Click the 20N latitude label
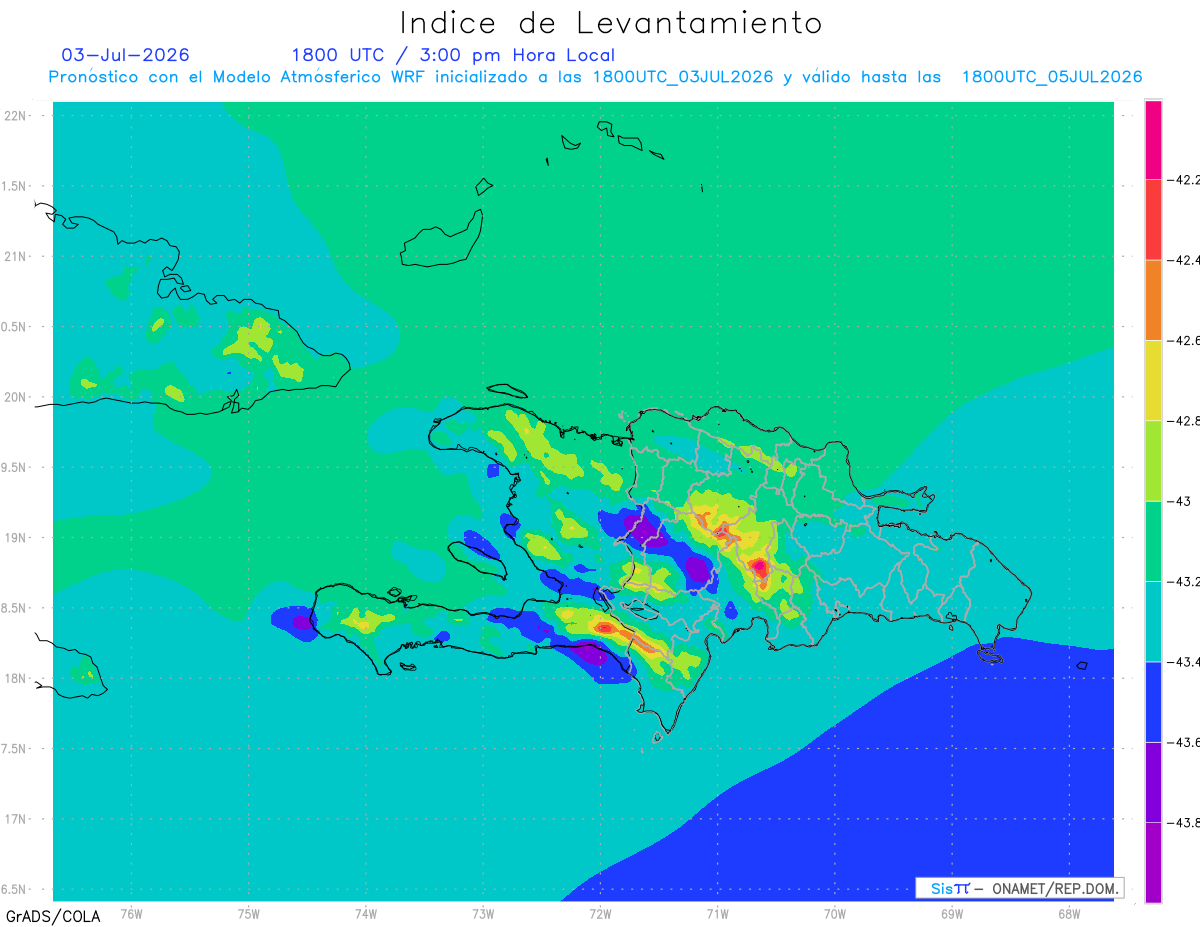Viewport: 1200px width, 927px height. (x=16, y=397)
